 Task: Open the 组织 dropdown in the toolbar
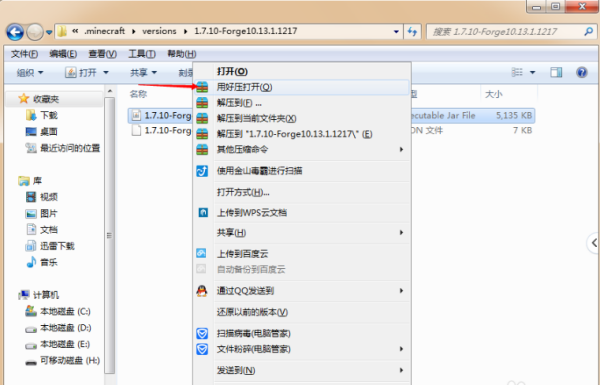[30, 72]
